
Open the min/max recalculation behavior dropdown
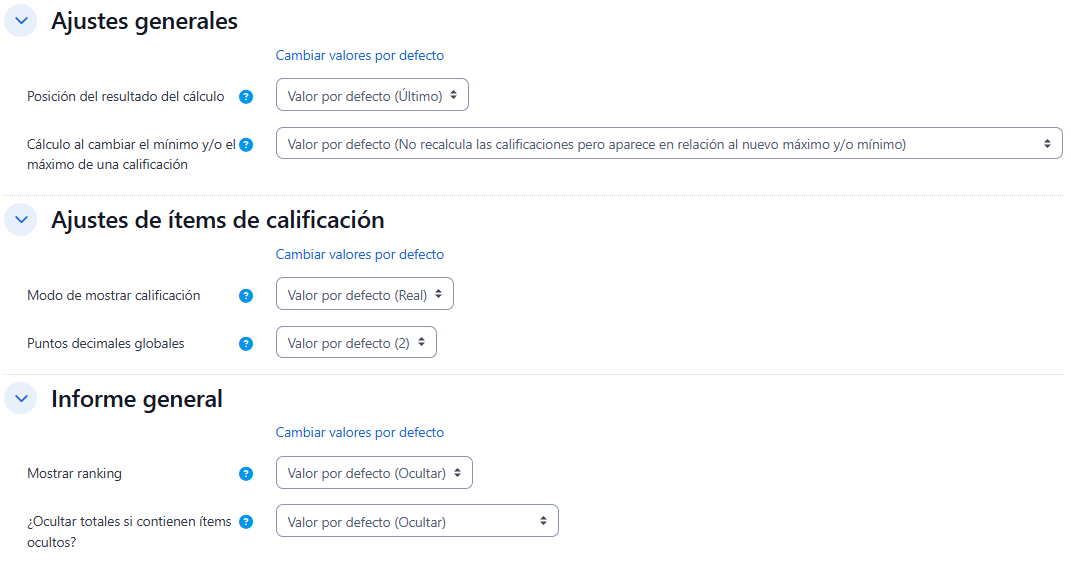coord(668,144)
